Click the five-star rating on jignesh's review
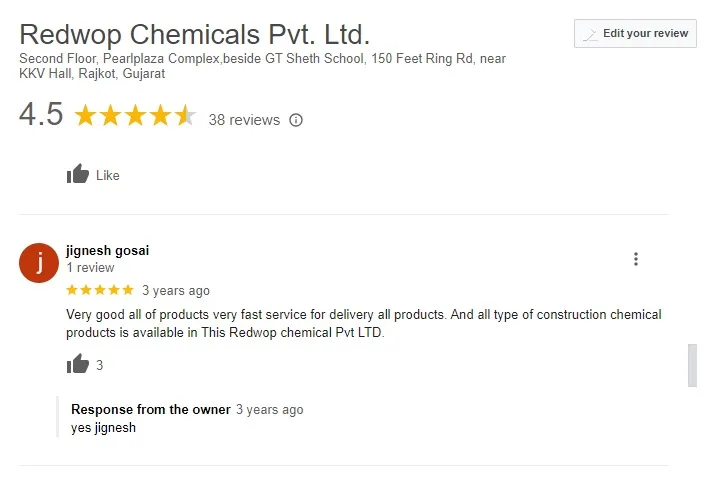 tap(100, 290)
